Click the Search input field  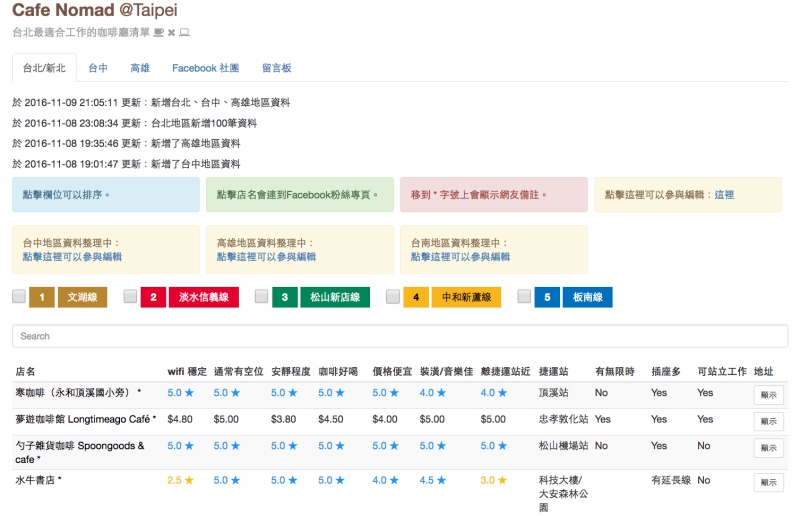(400, 336)
